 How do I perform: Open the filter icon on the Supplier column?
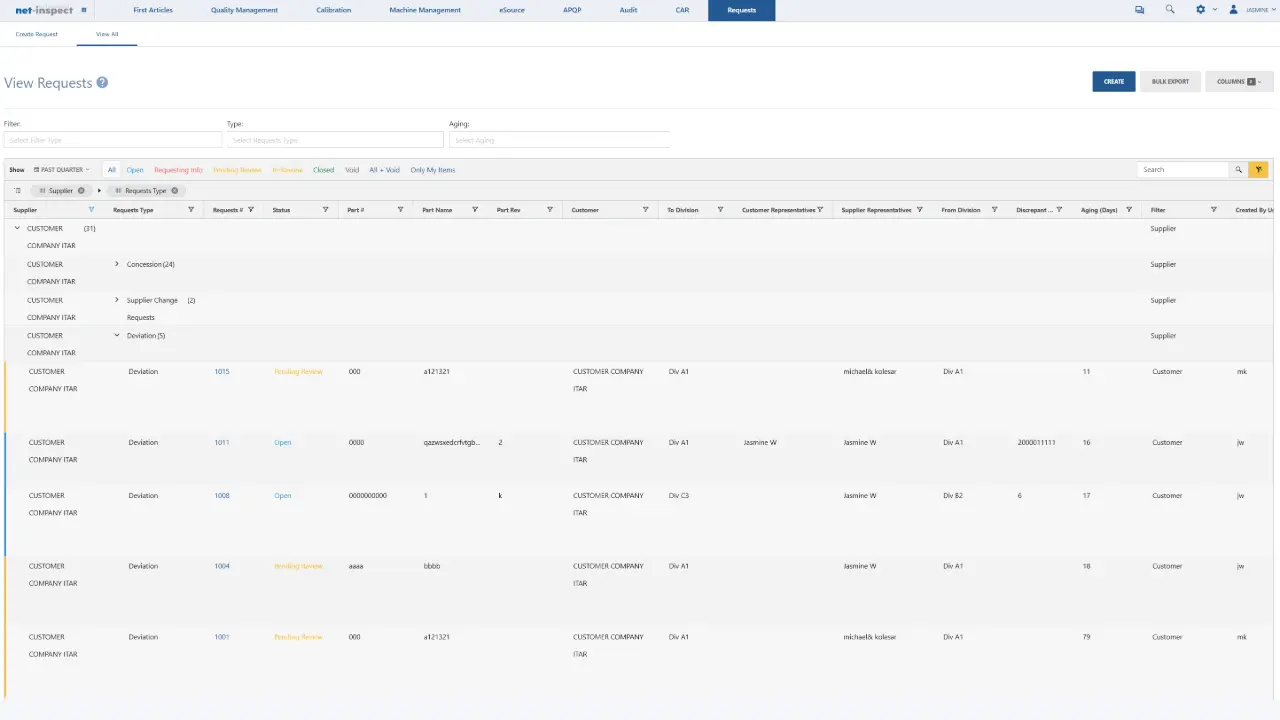click(x=90, y=209)
